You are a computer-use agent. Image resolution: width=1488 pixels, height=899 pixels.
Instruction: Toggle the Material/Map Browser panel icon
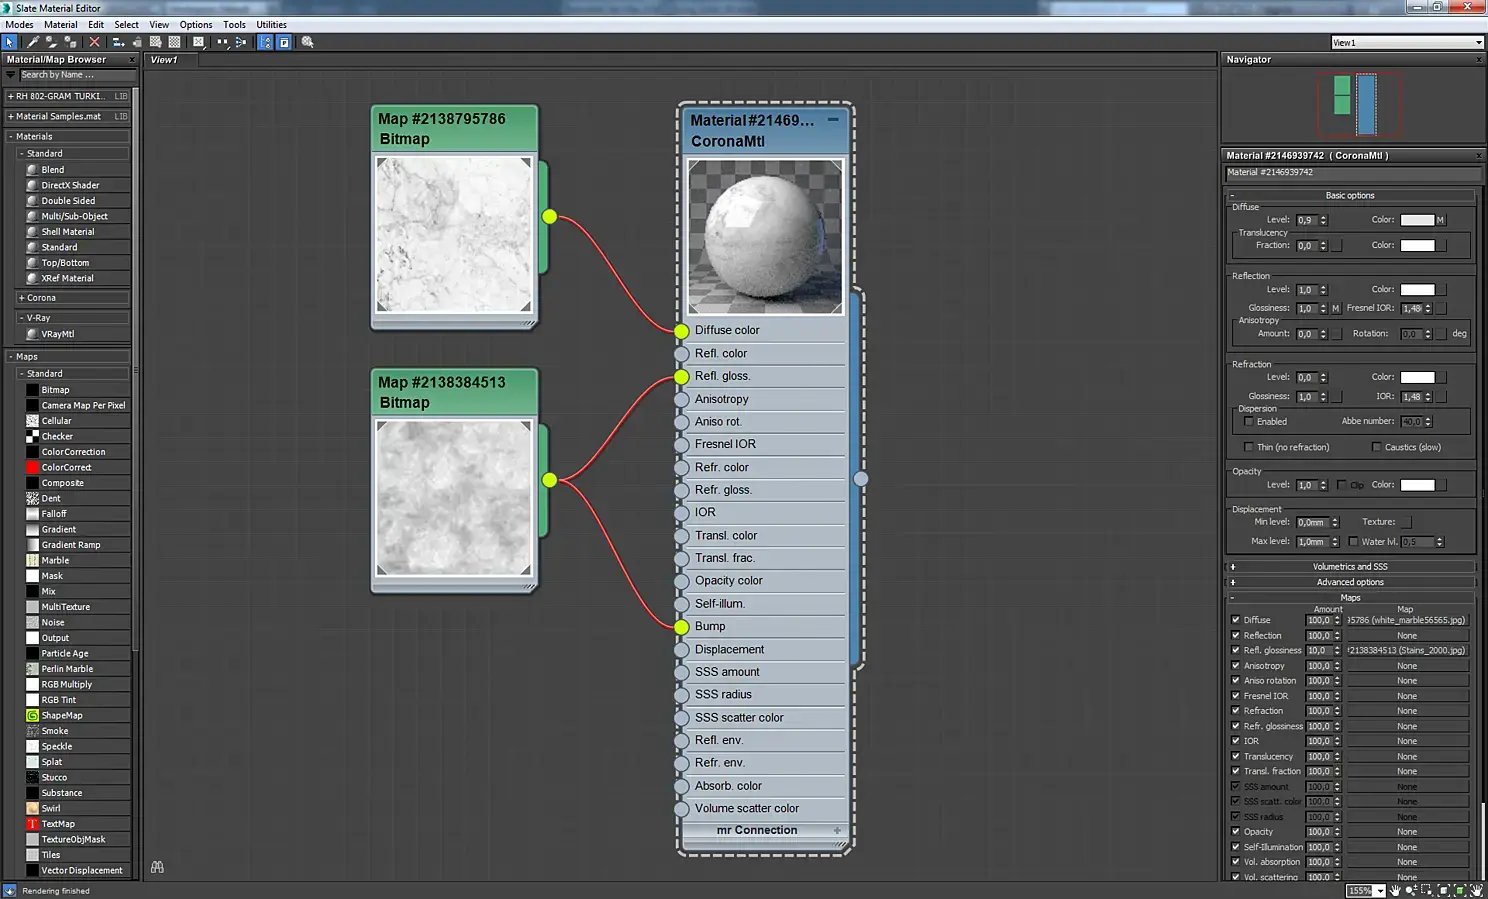pyautogui.click(x=265, y=42)
